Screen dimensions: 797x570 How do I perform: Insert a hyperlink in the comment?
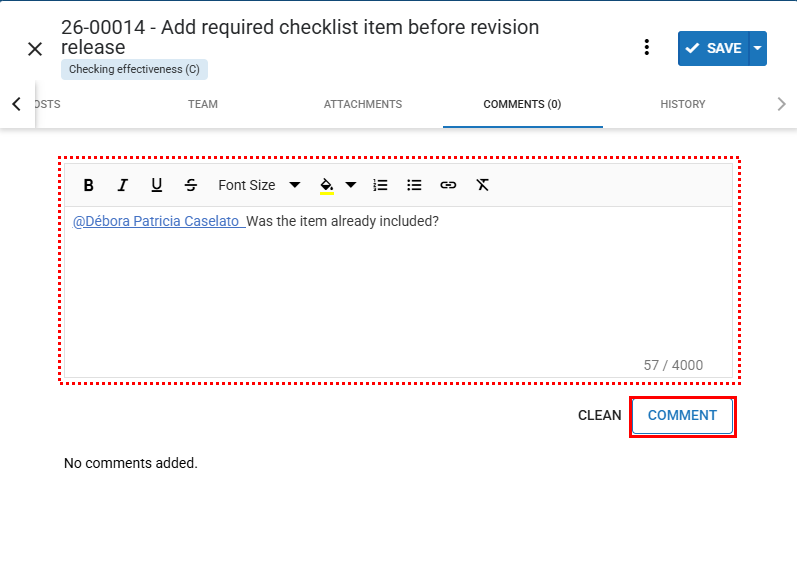pos(448,185)
